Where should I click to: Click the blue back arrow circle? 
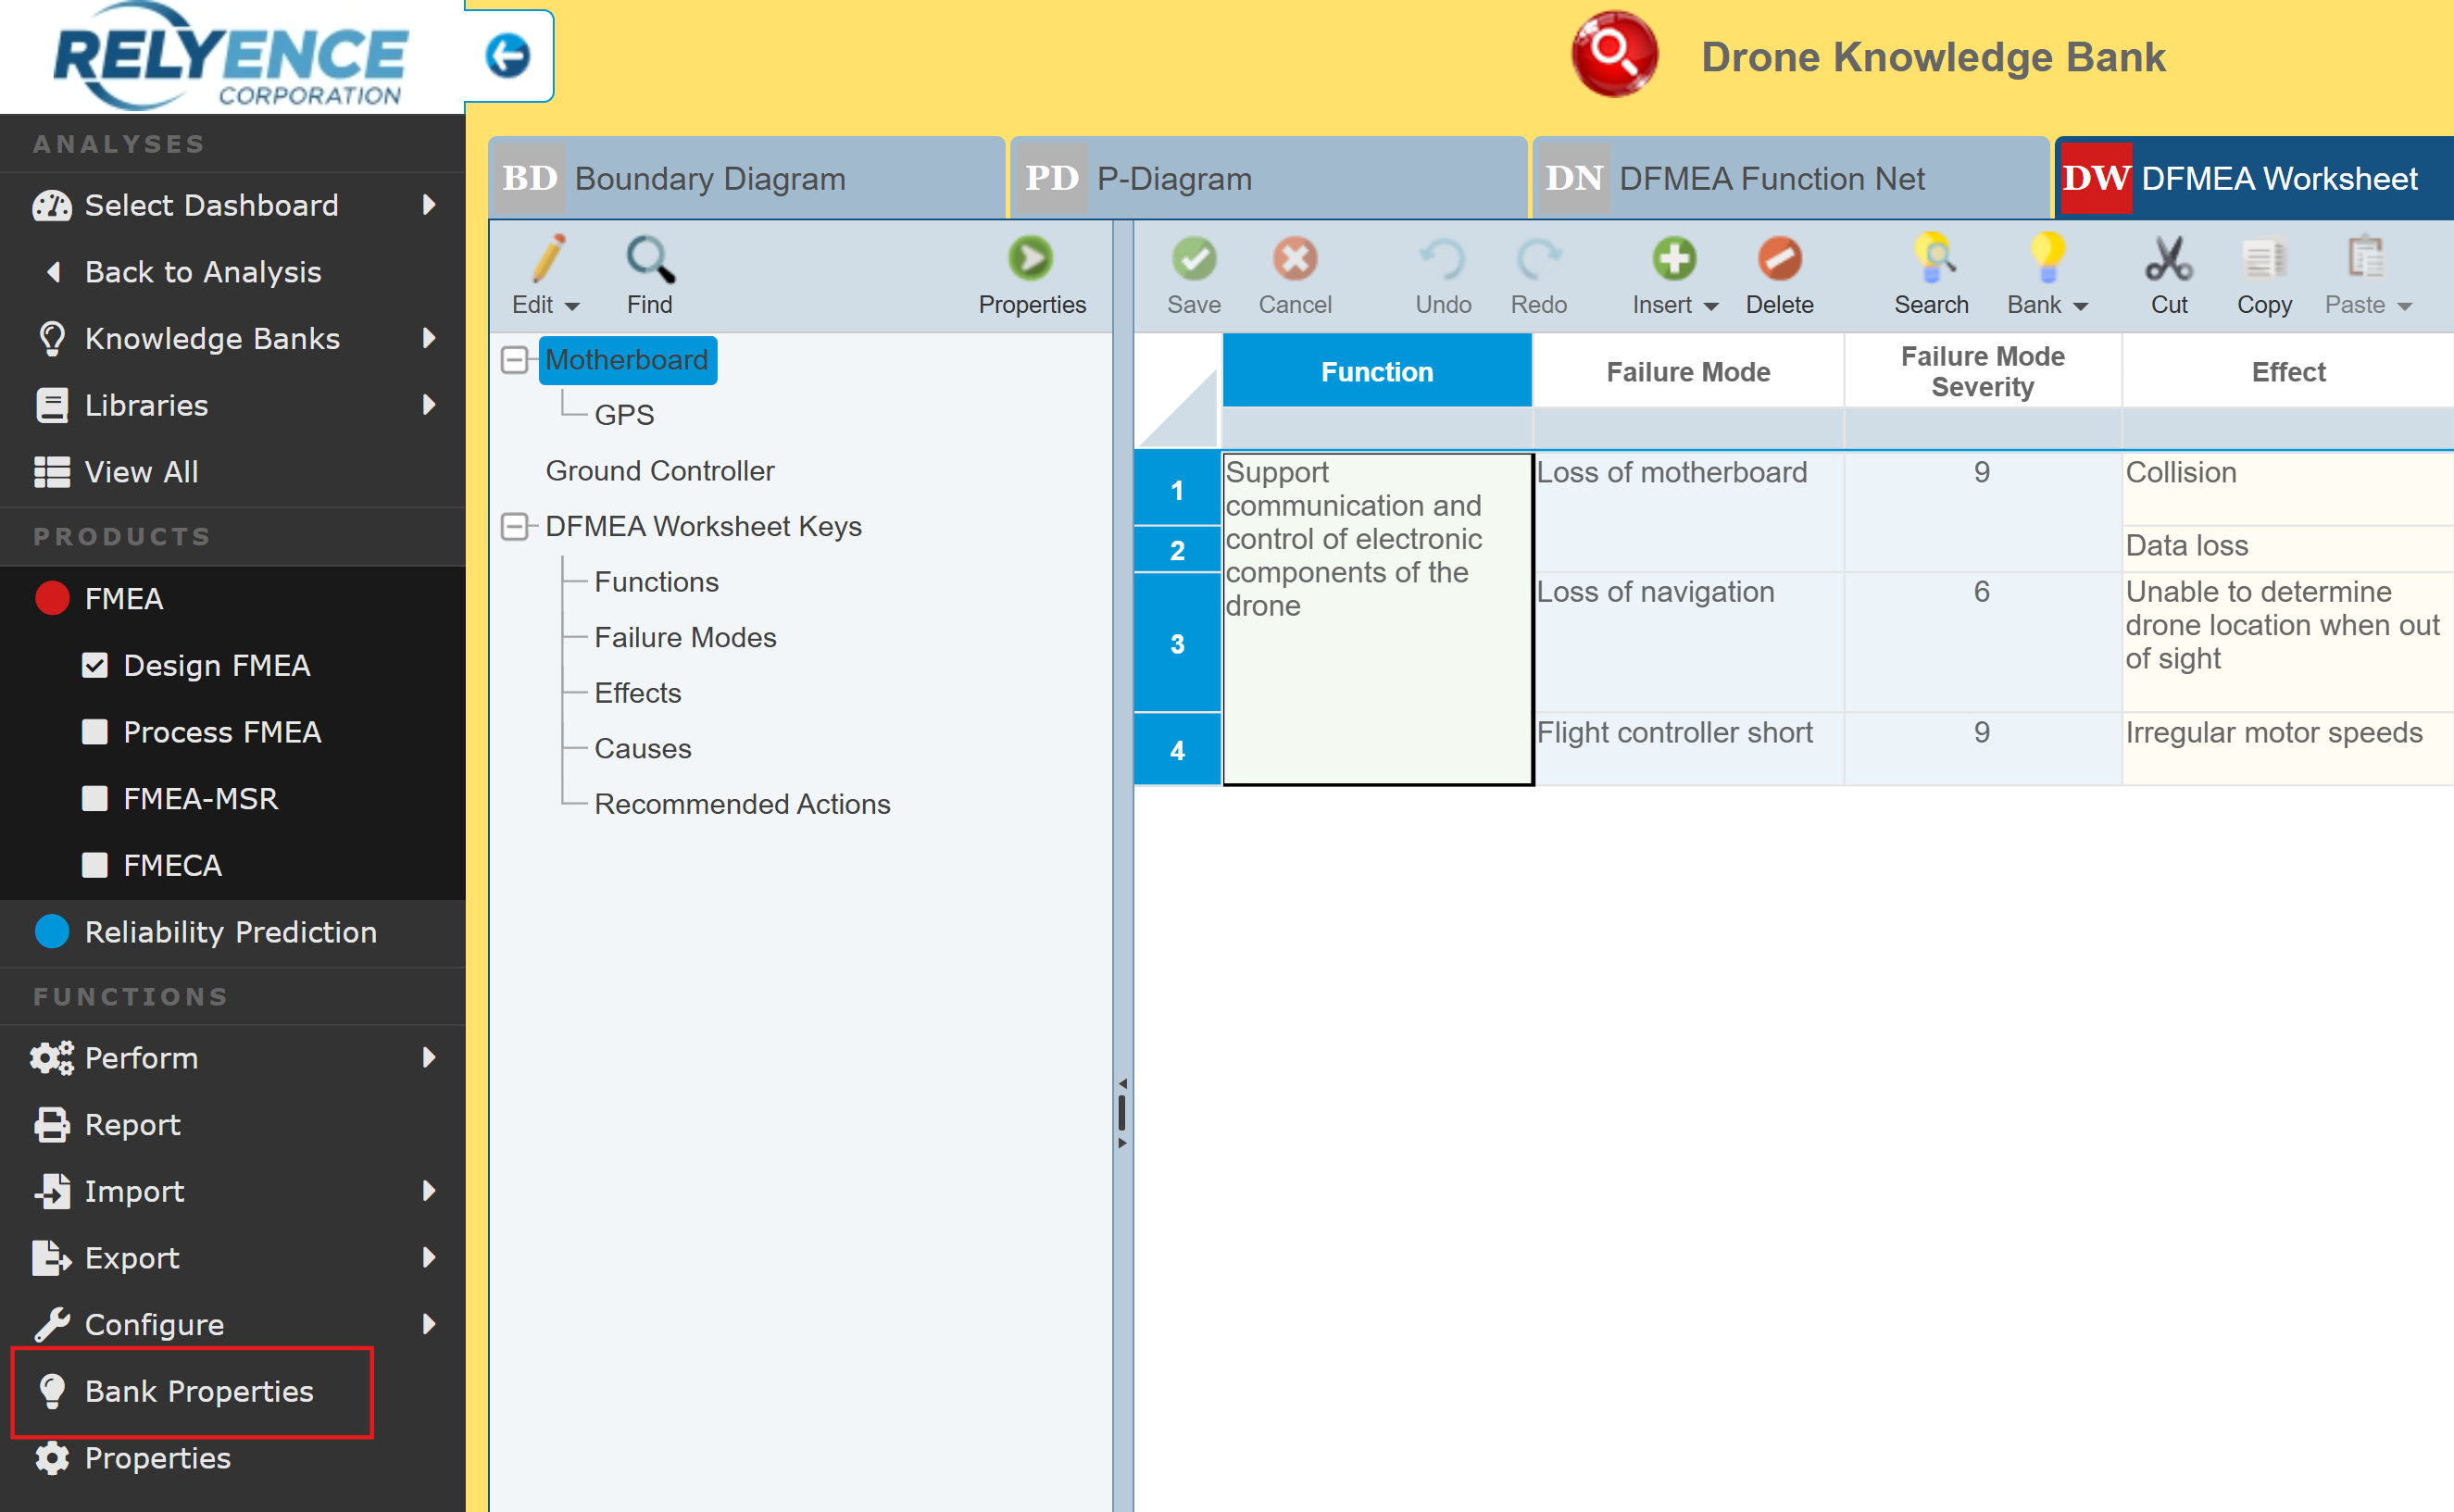508,55
